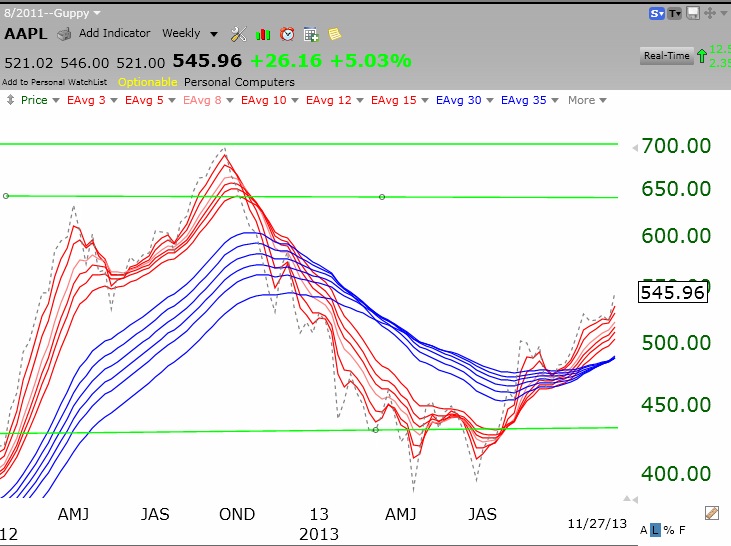The image size is (731, 546).
Task: Click the print chart icon beside AAPL
Action: coord(64,35)
